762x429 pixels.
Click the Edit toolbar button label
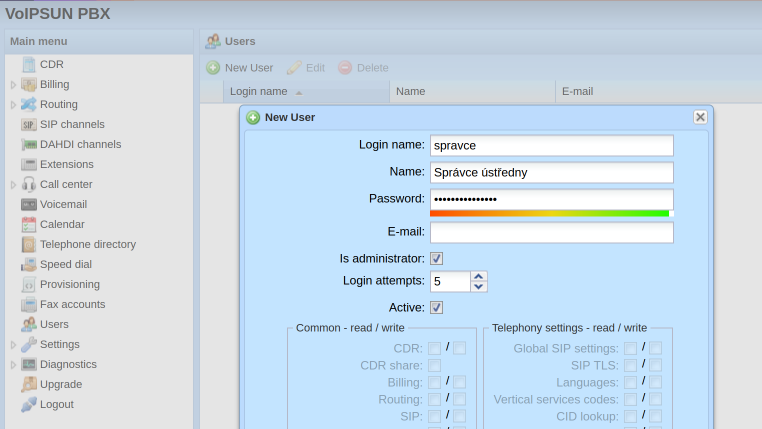coord(315,68)
